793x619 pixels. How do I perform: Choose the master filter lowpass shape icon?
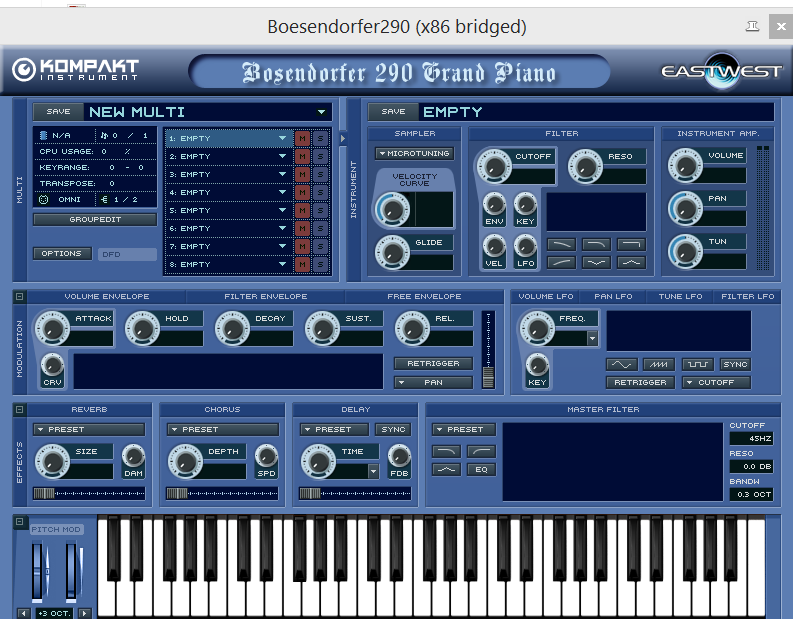coord(446,451)
